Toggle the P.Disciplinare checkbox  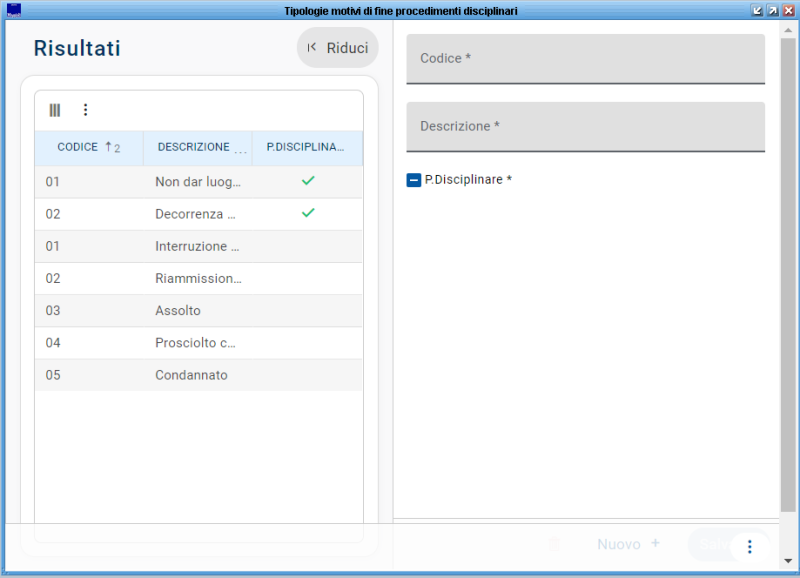pyautogui.click(x=414, y=180)
